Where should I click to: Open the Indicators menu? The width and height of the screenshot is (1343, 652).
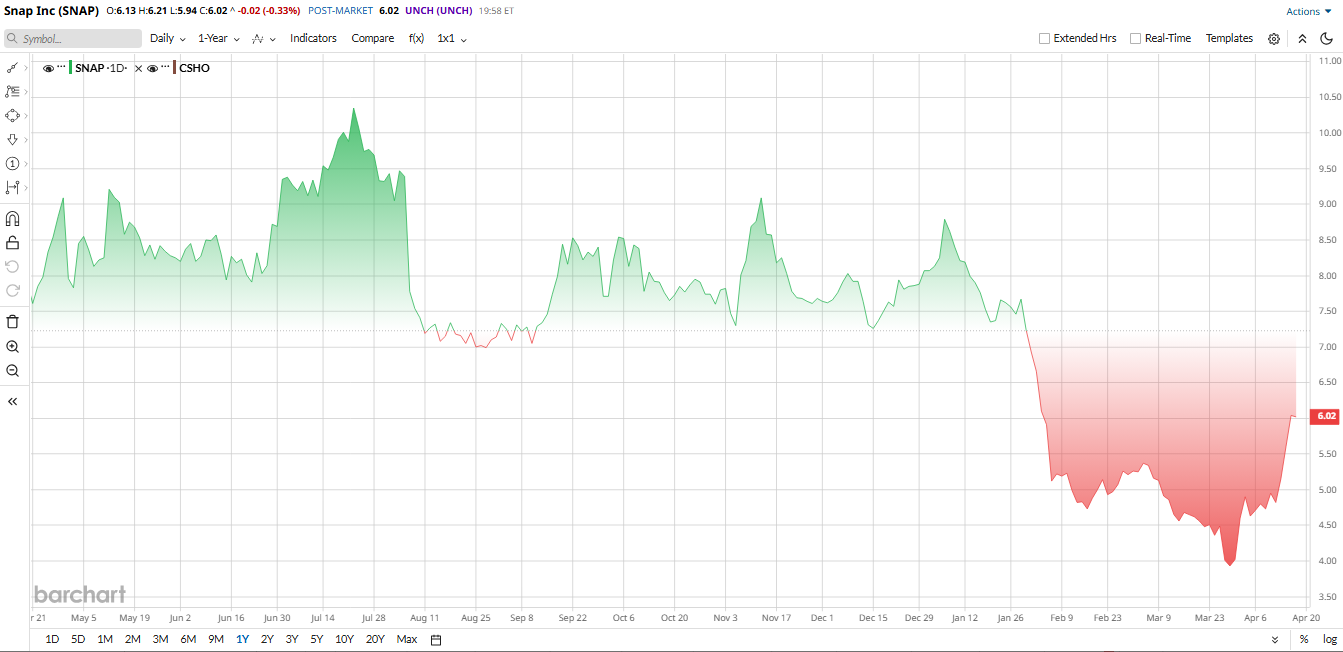coord(313,38)
